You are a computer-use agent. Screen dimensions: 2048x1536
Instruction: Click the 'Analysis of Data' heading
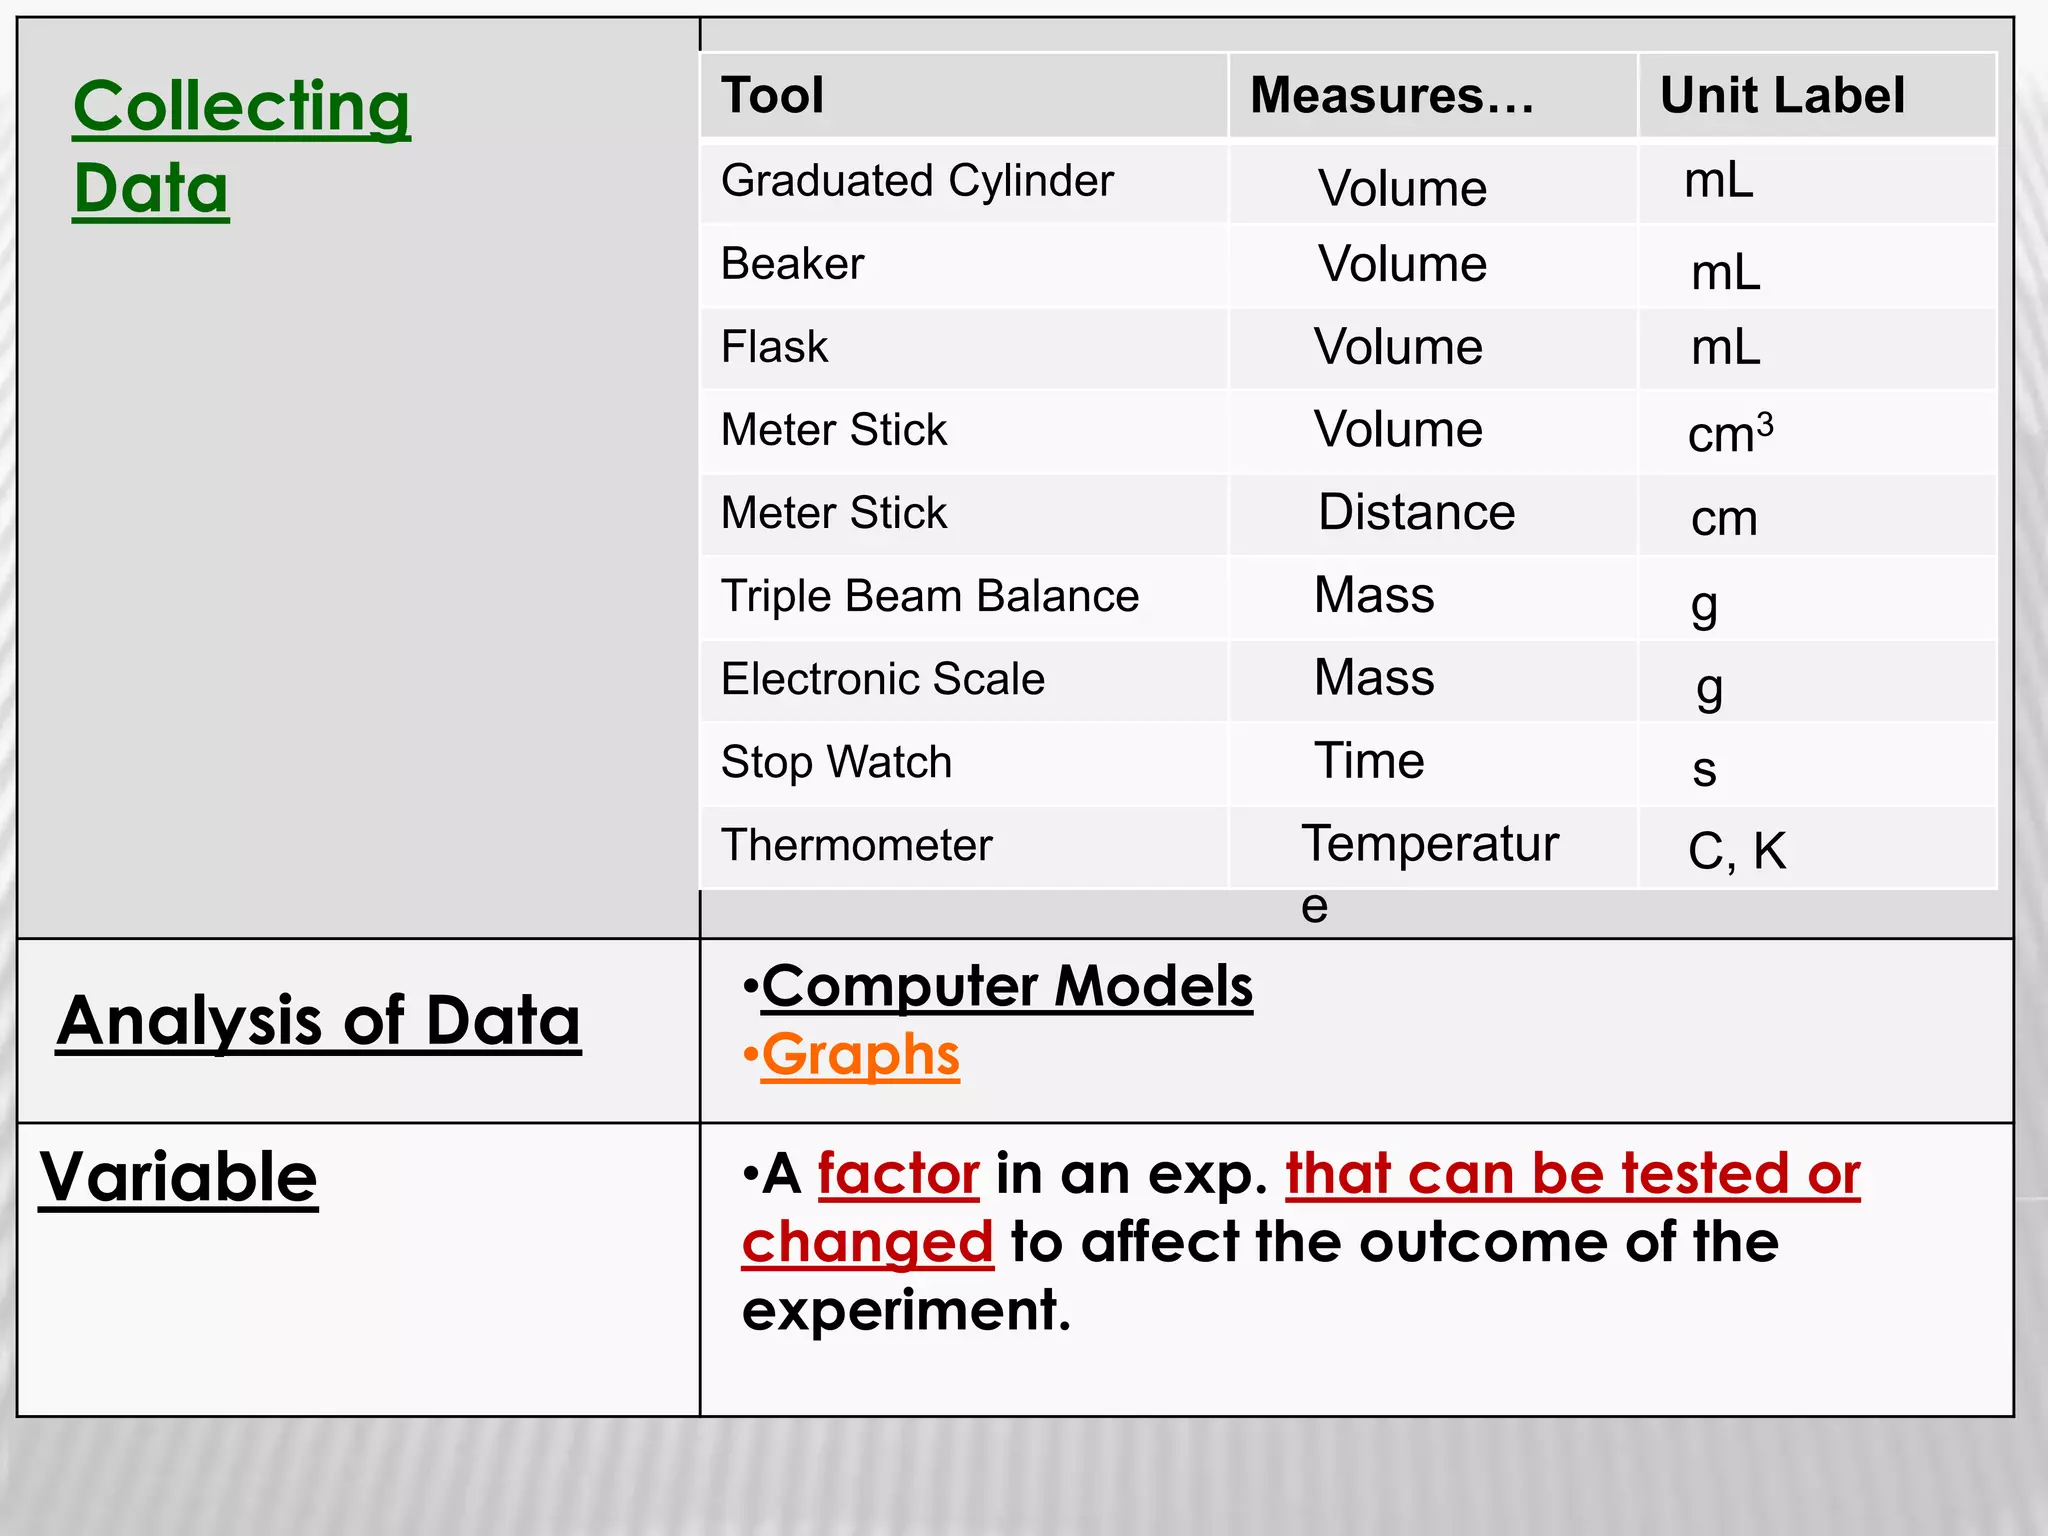coord(319,1021)
